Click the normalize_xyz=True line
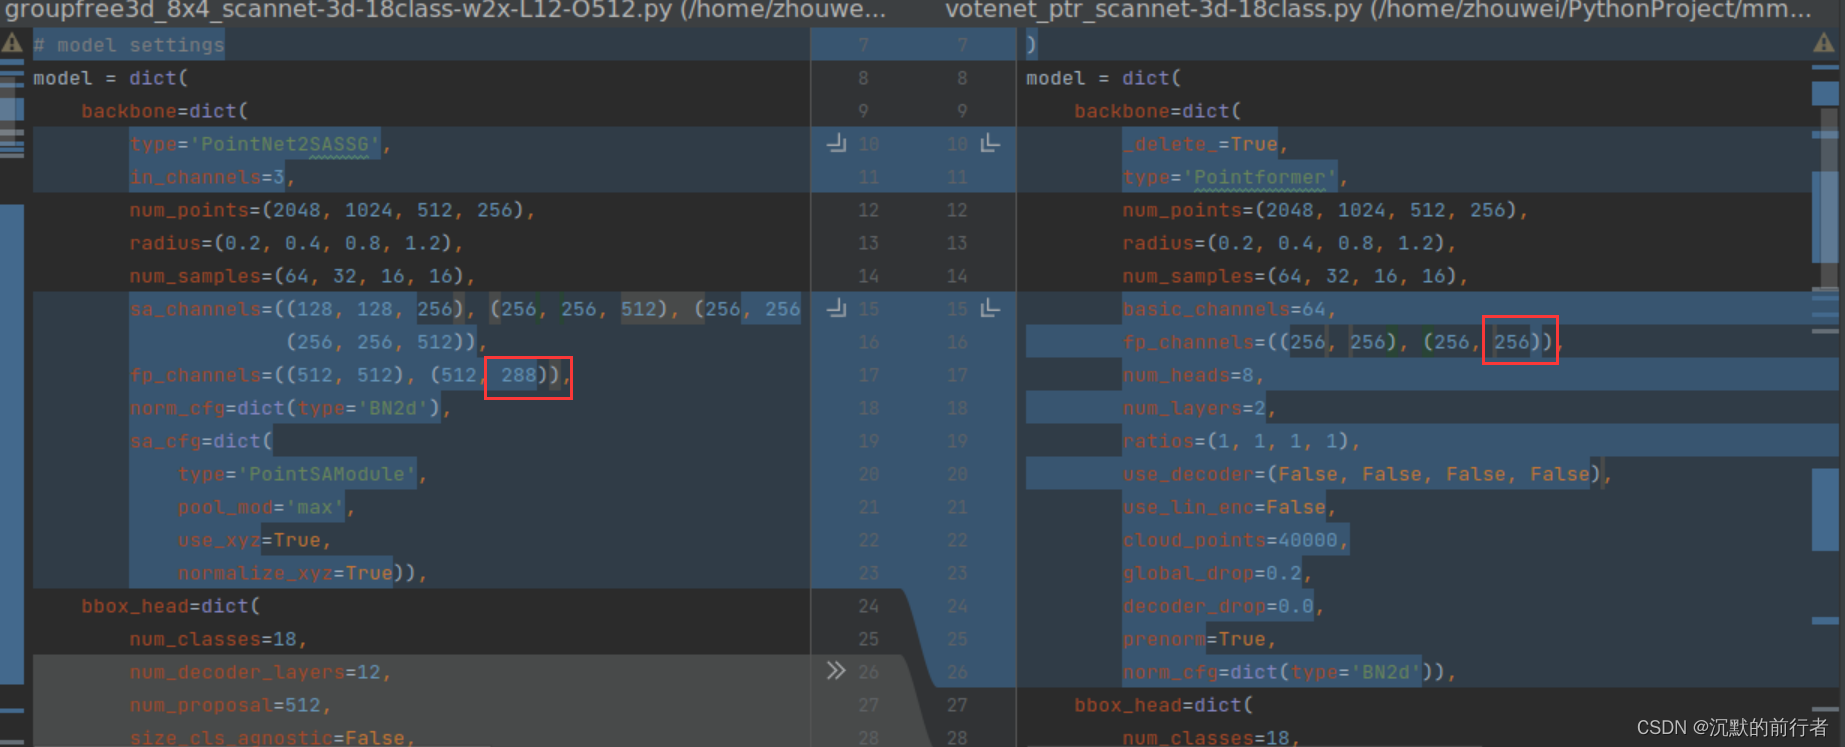 tap(303, 573)
